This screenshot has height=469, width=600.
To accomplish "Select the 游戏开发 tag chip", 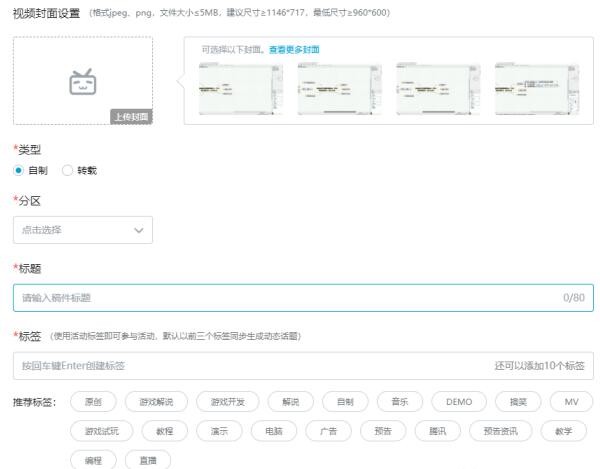I will (x=227, y=402).
